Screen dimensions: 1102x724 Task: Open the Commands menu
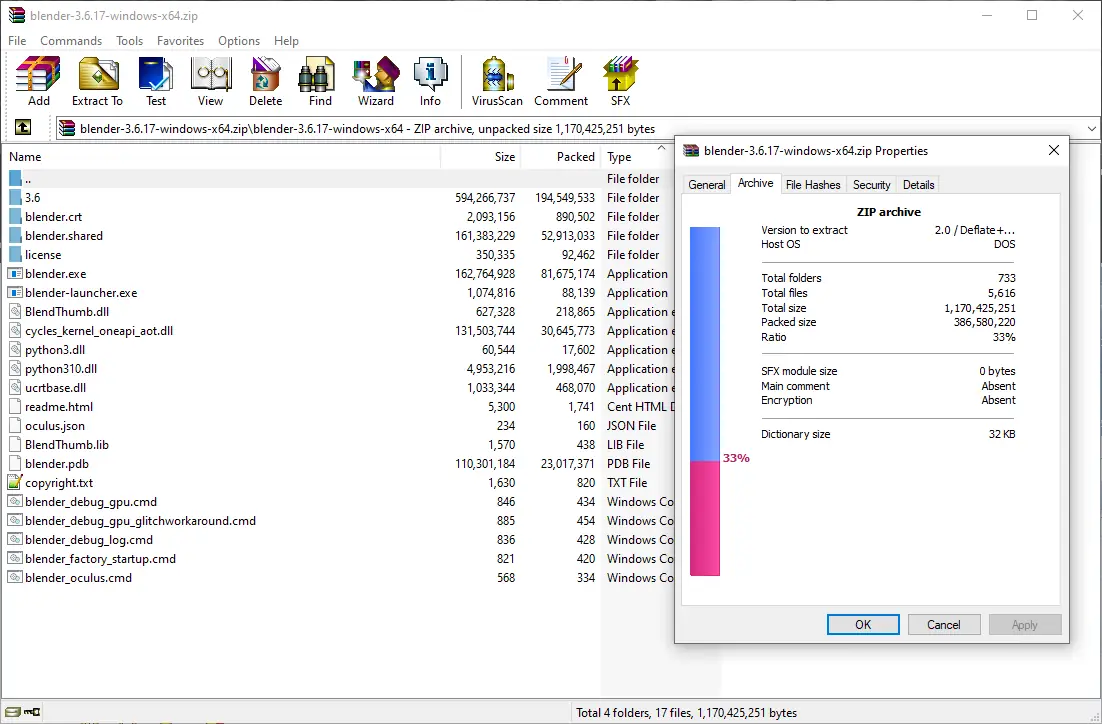coord(71,41)
